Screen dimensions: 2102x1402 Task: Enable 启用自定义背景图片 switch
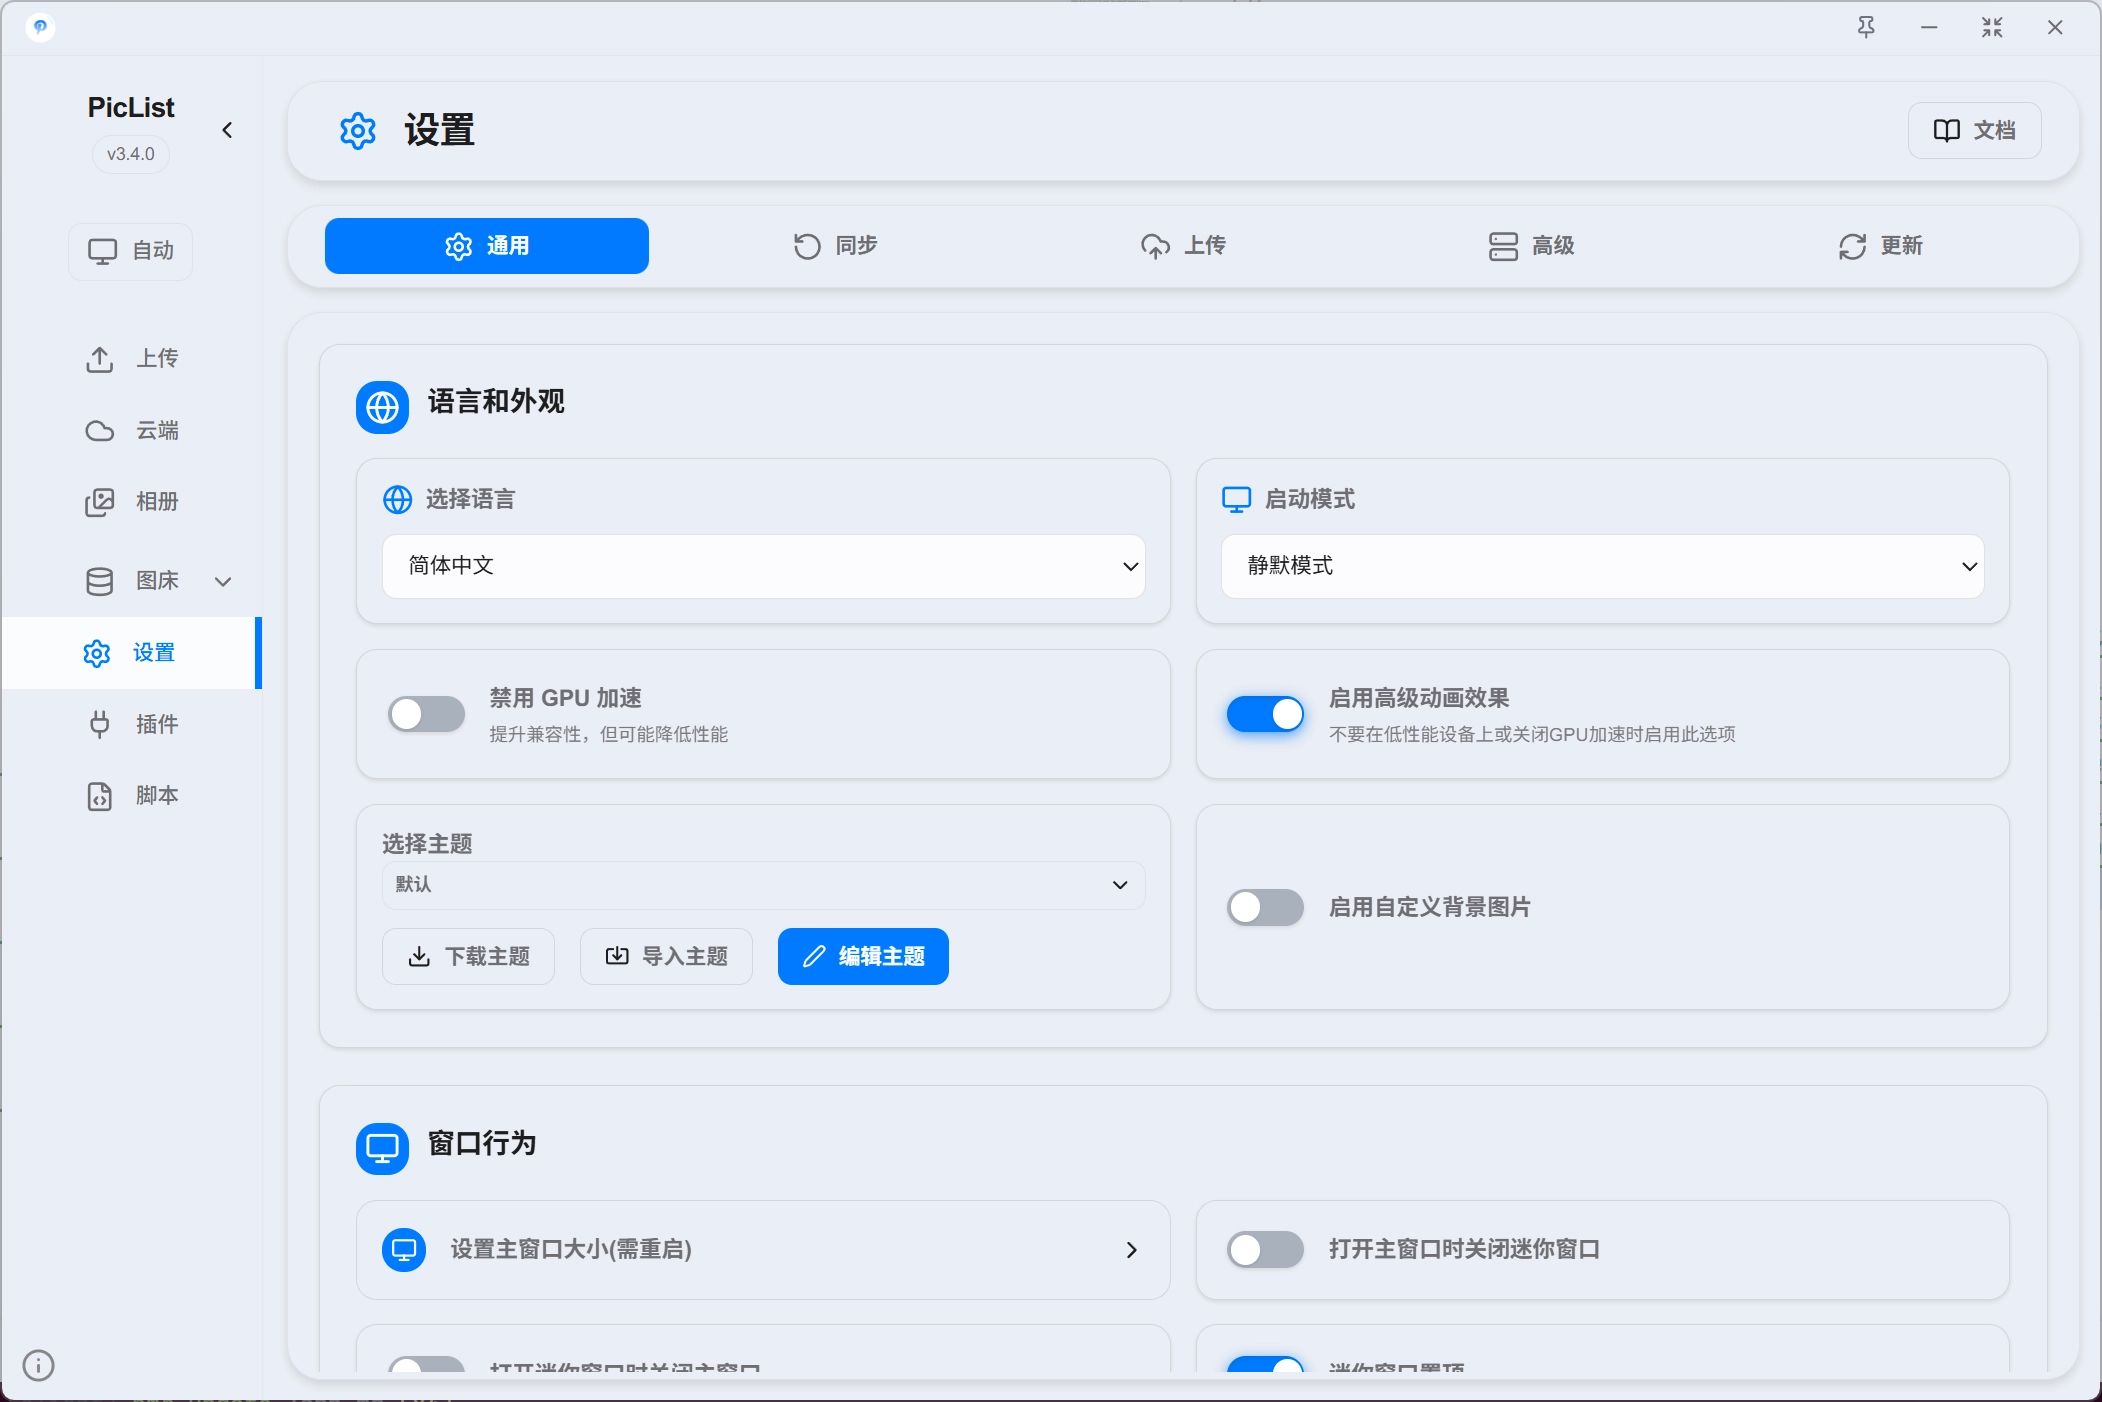click(x=1266, y=907)
